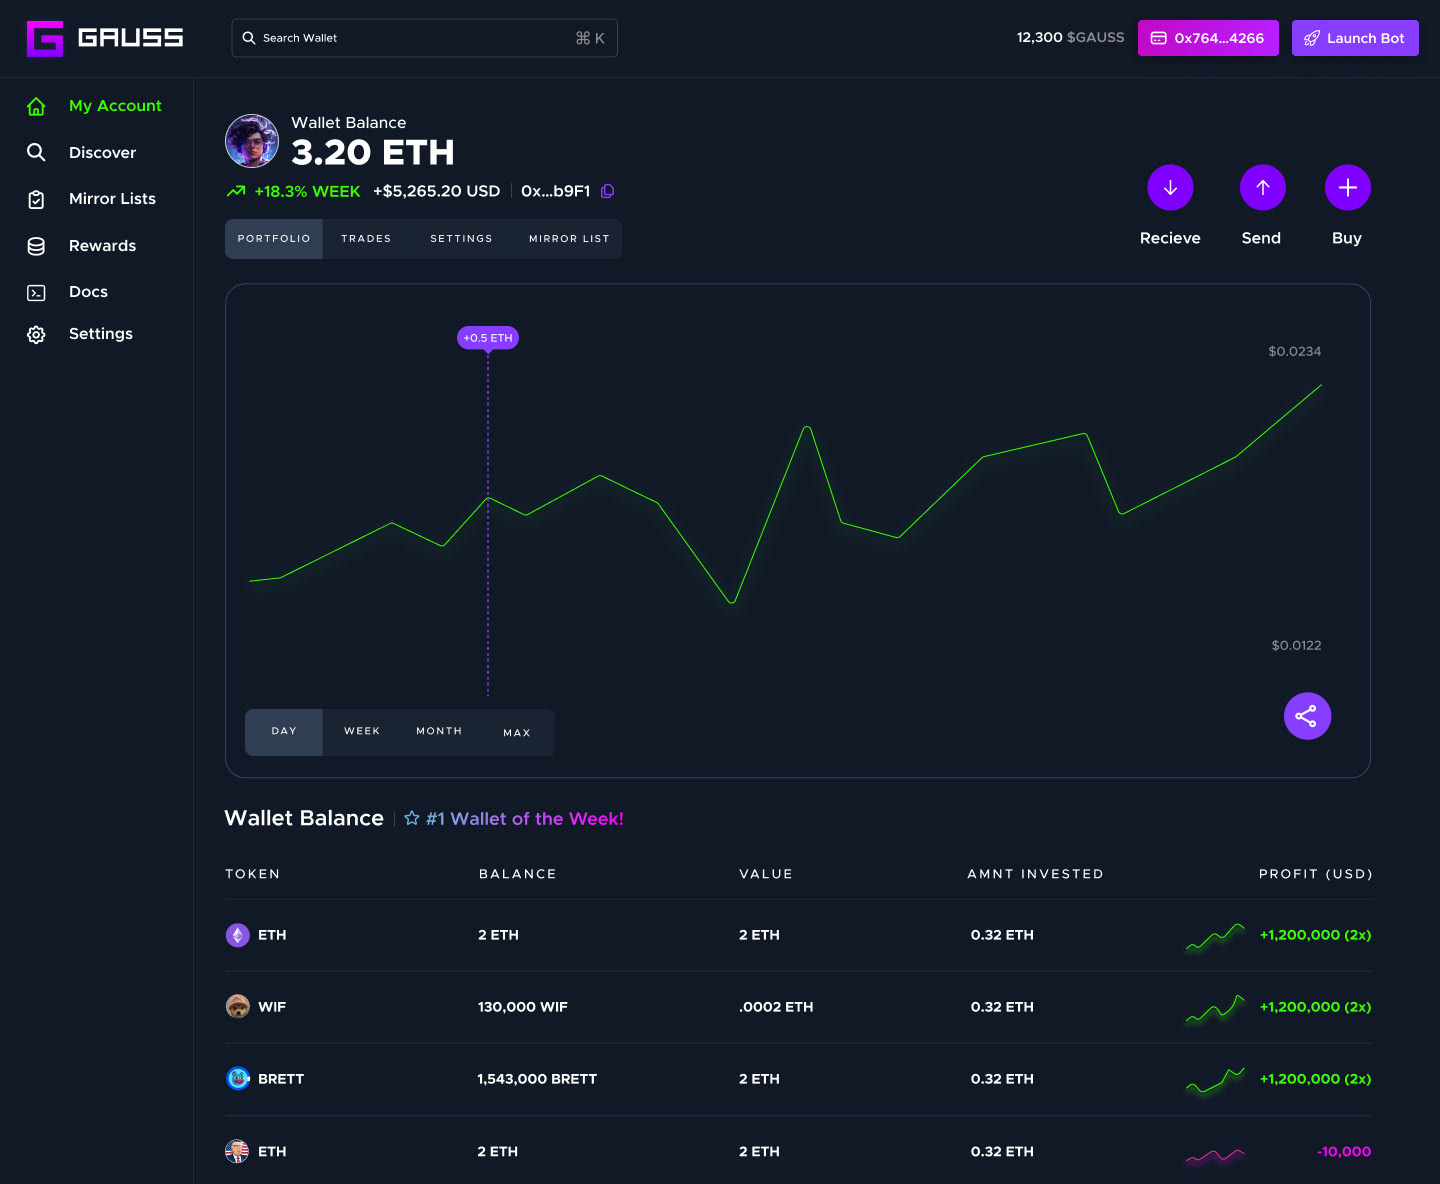Click the 130,000 WIF balance
Viewport: 1440px width, 1184px height.
(523, 1007)
